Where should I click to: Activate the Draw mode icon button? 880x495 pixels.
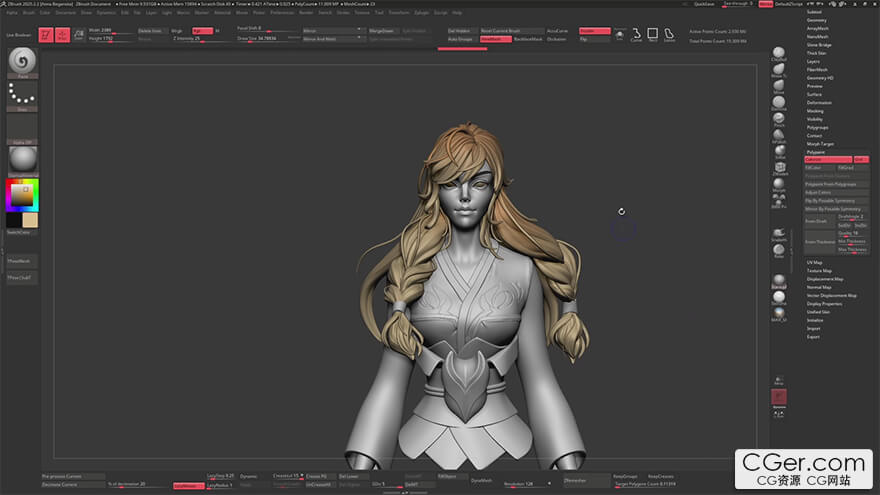[x=63, y=35]
